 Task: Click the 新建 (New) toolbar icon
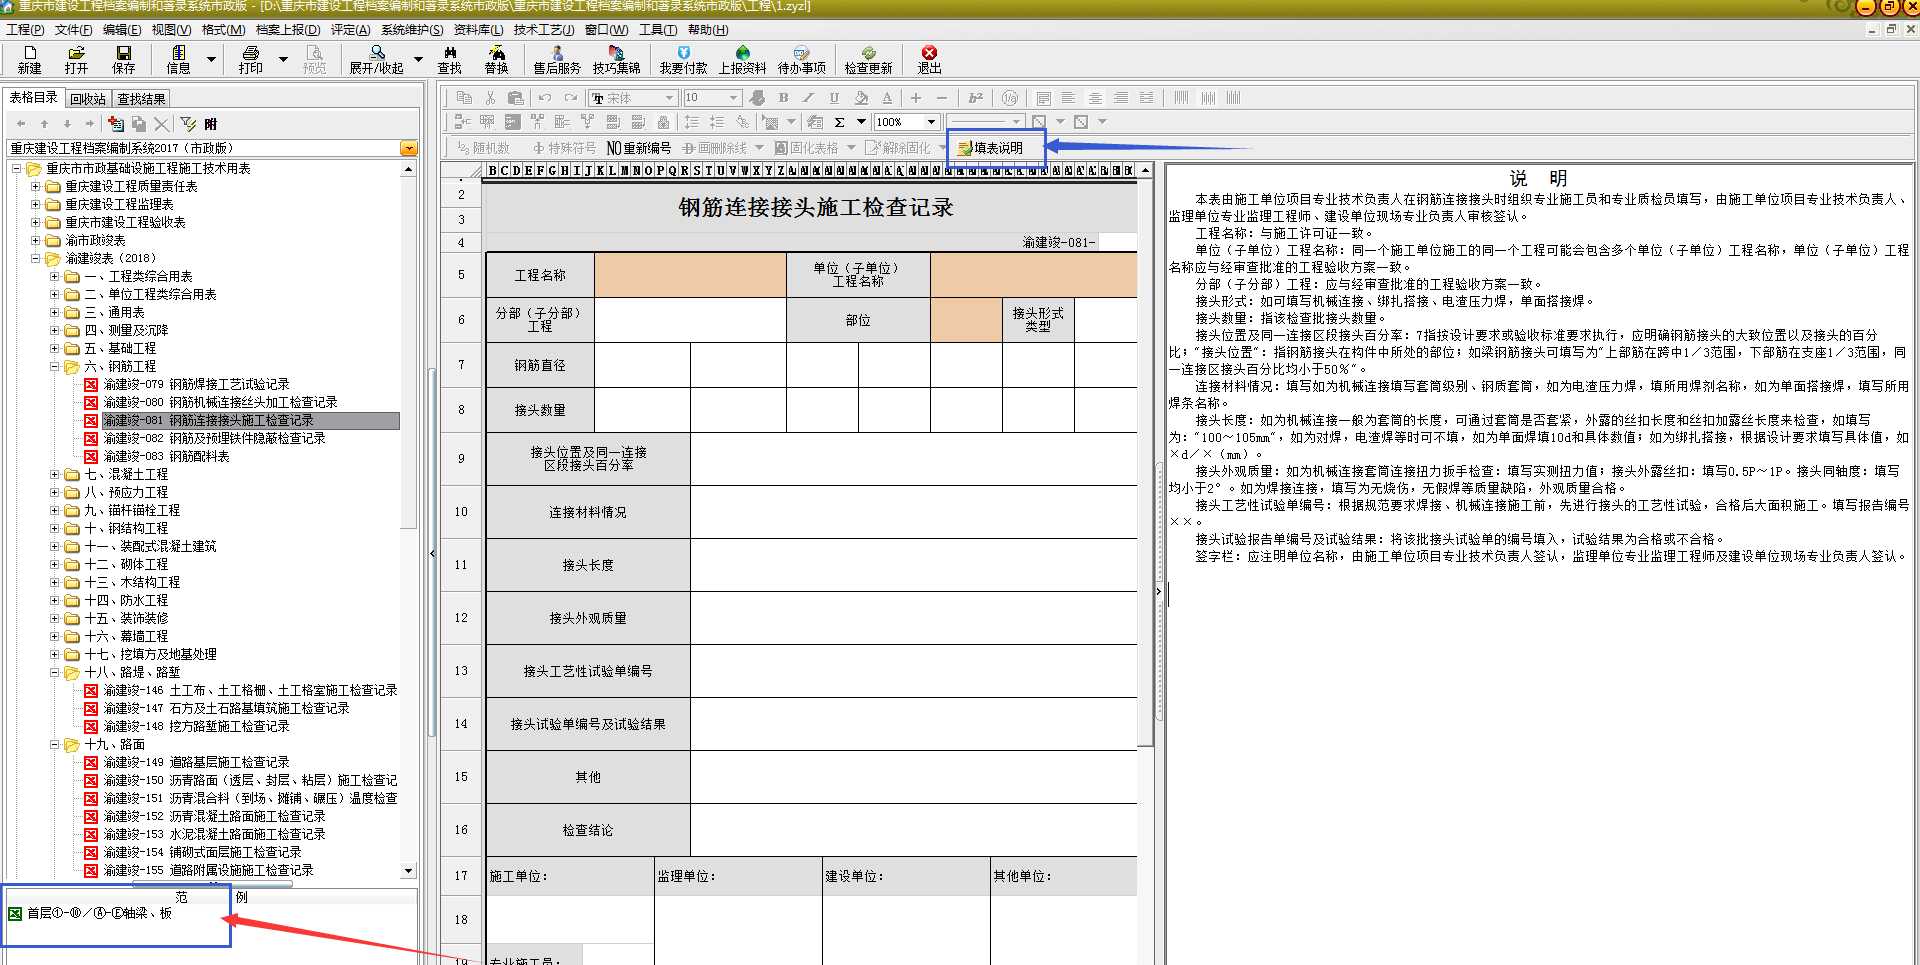coord(29,59)
